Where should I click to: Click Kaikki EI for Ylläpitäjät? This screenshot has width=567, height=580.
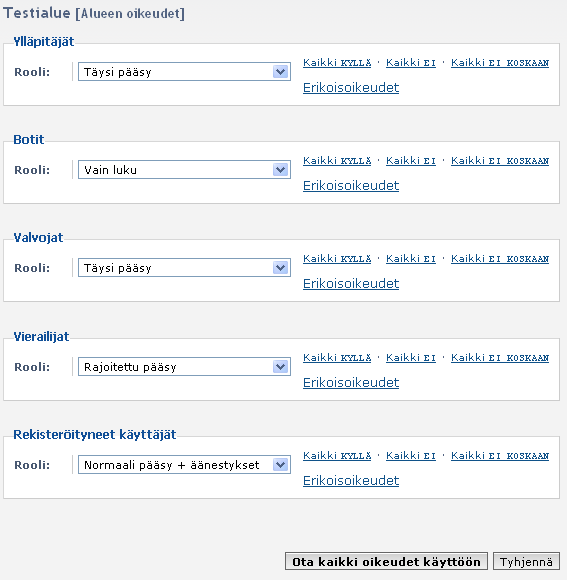tap(411, 63)
